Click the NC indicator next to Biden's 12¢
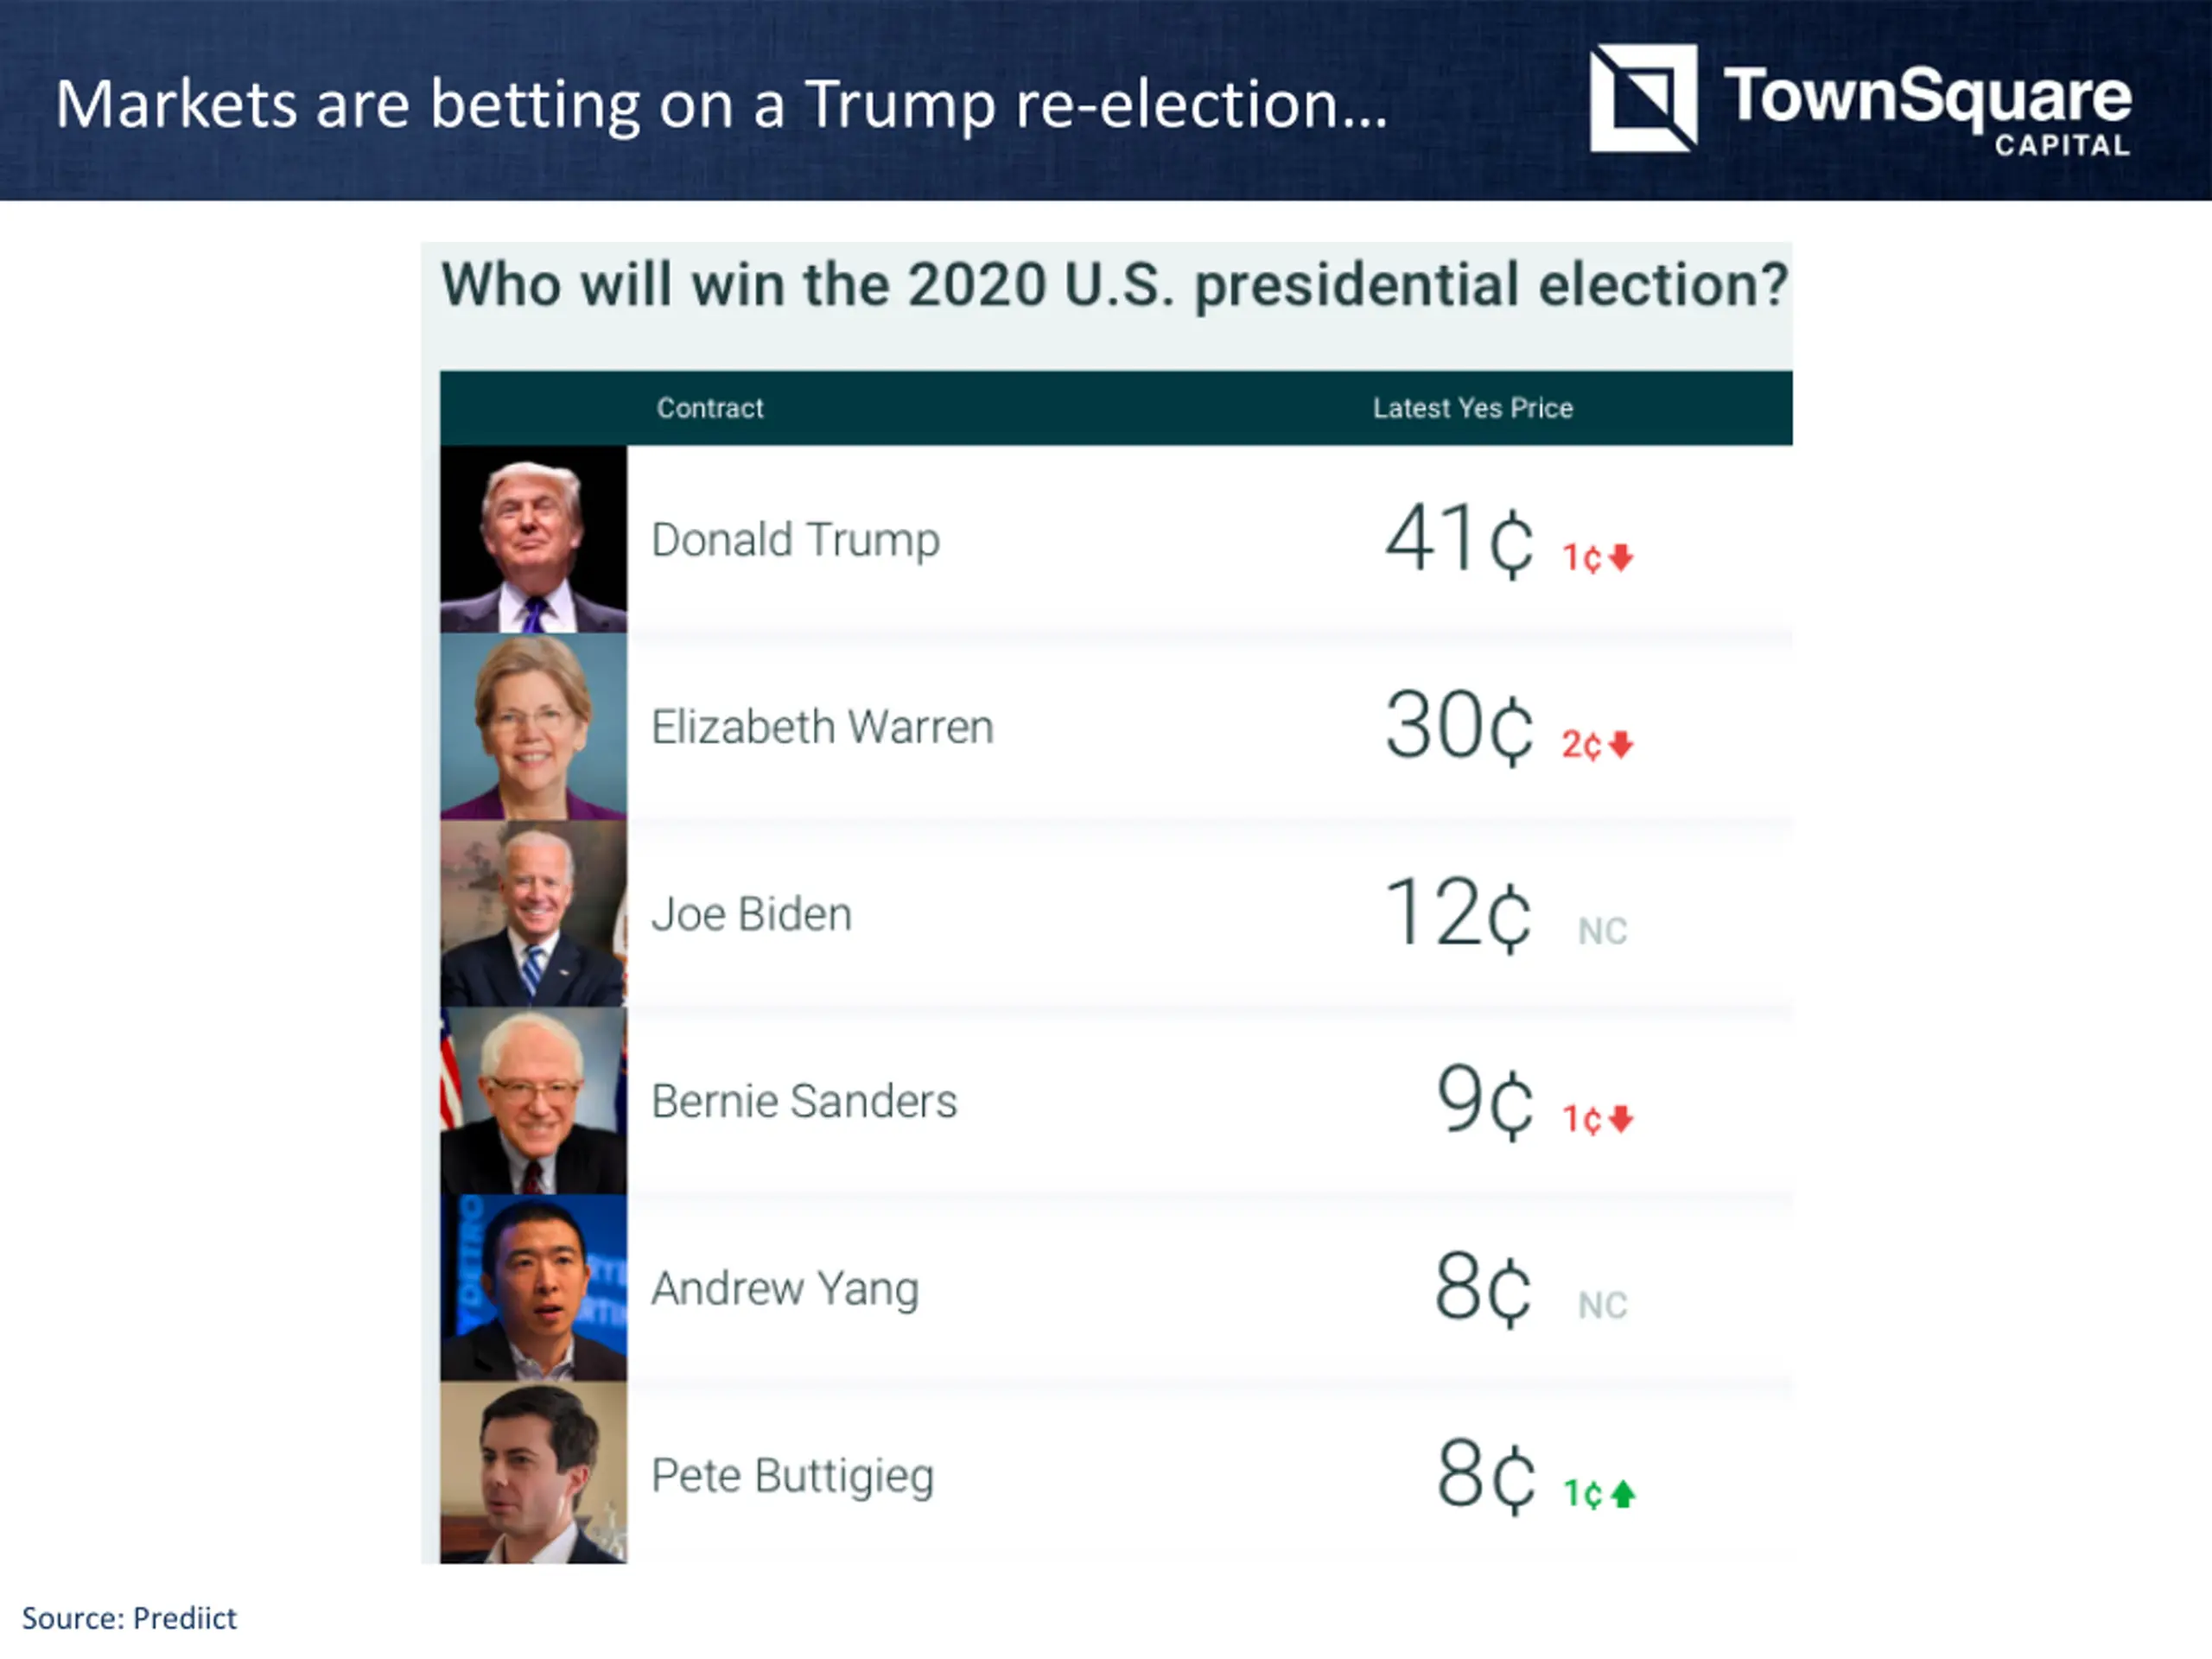This screenshot has width=2212, height=1659. click(x=1602, y=931)
